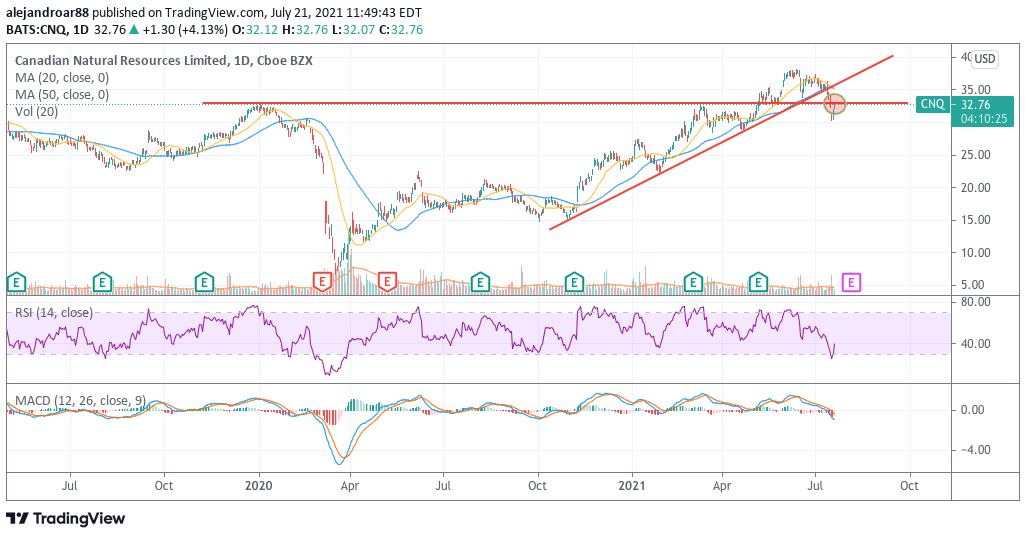Select the red circle highlight on the chart
This screenshot has width=1026, height=537.
[x=835, y=103]
